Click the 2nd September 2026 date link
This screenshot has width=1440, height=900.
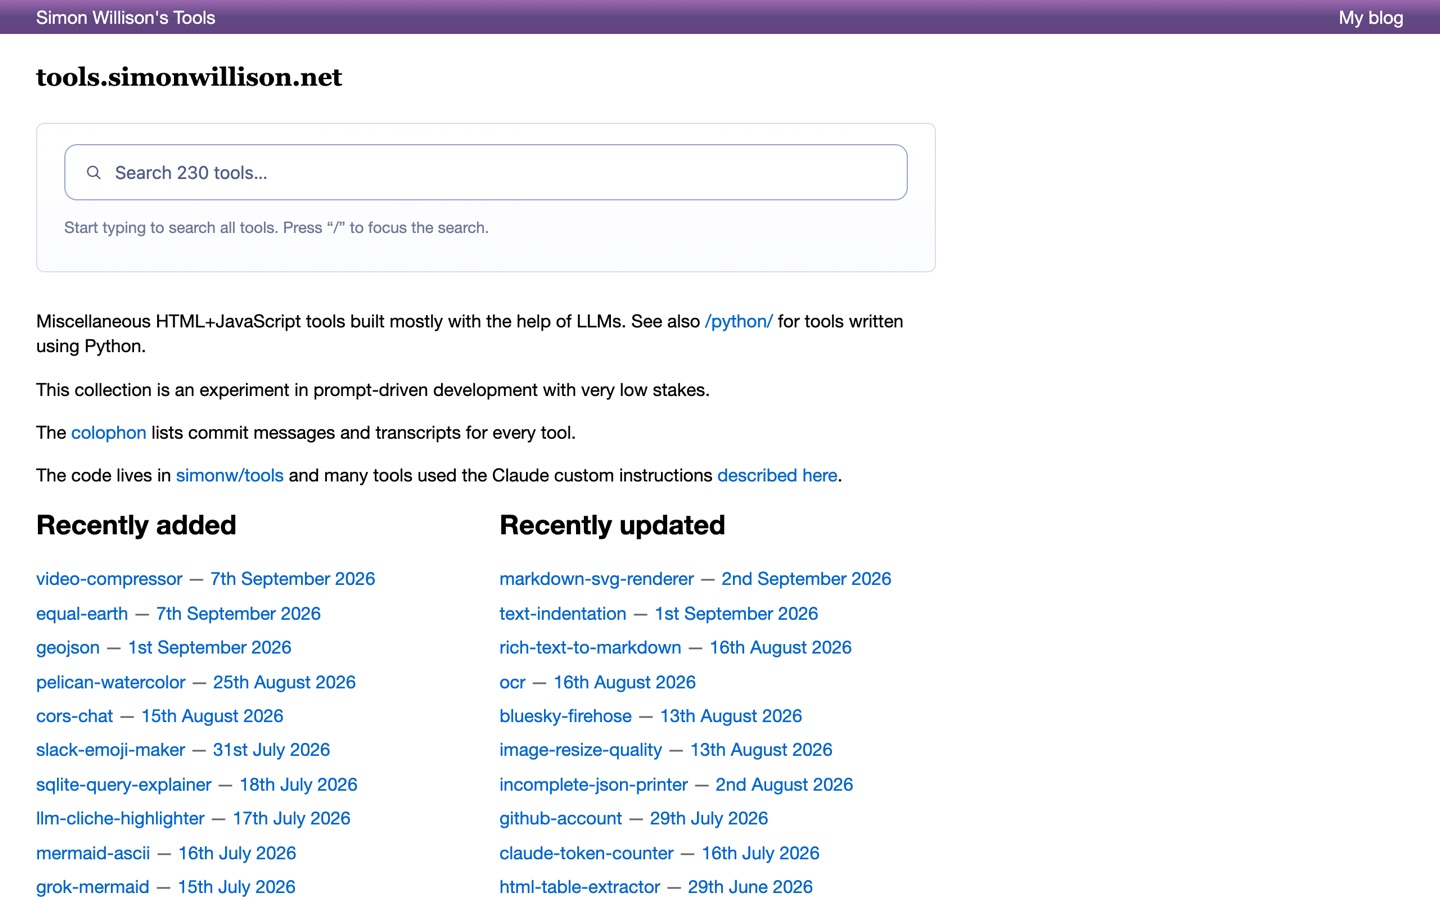tap(806, 579)
